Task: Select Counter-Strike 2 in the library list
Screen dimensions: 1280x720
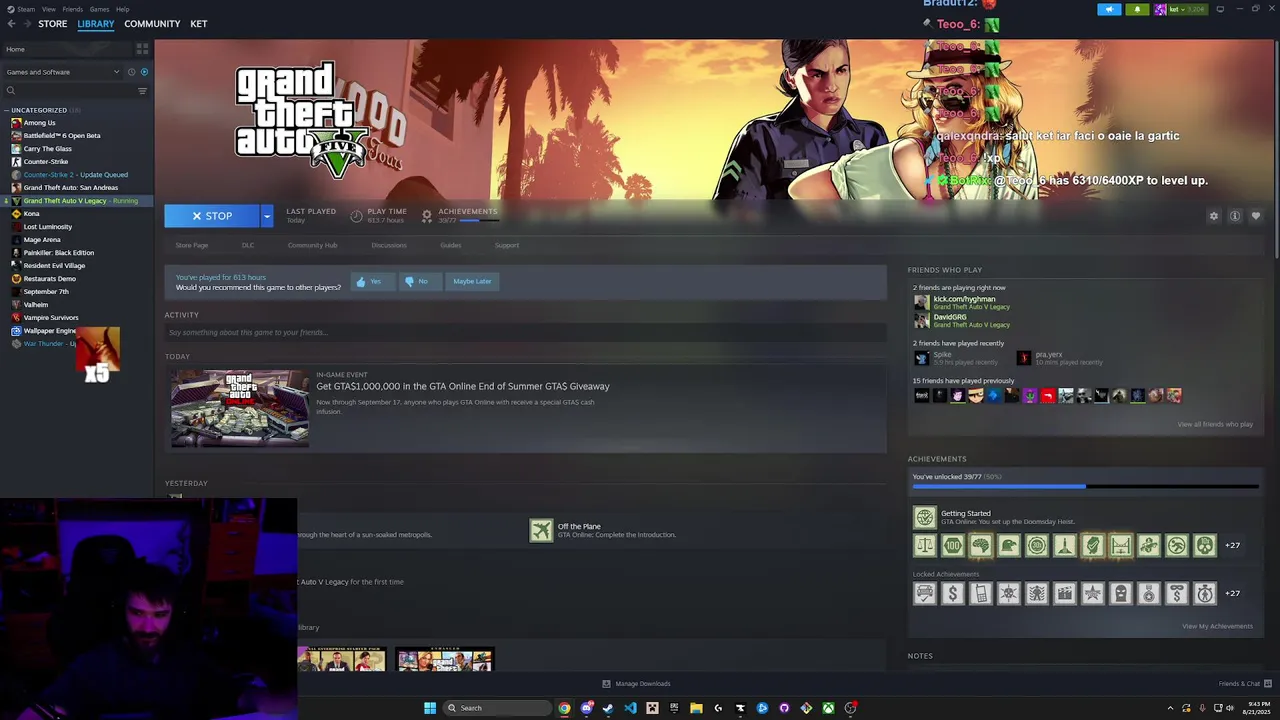Action: [76, 175]
